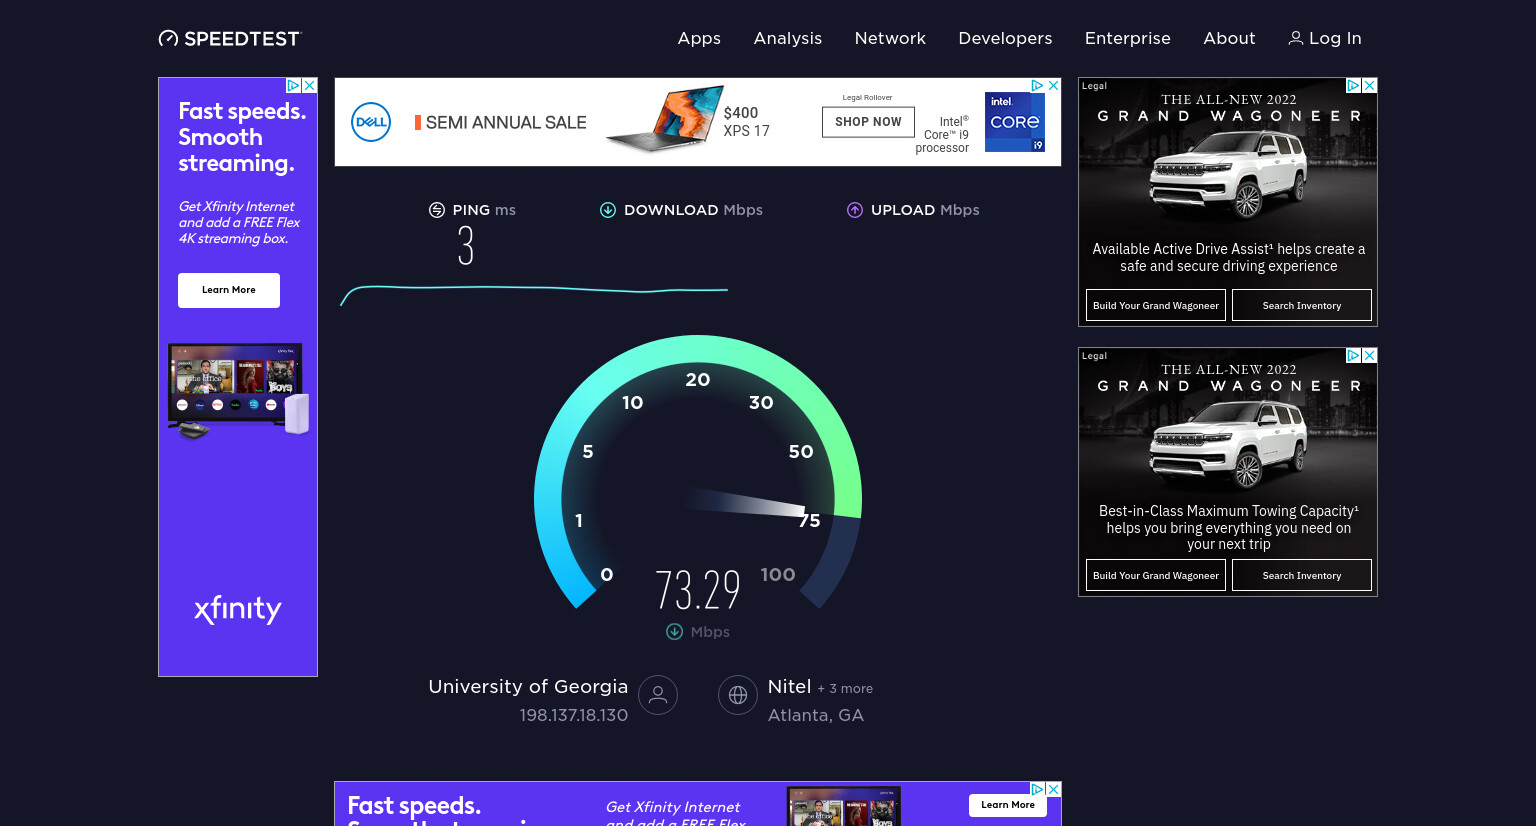Click the Speedtest logo
Viewport: 1536px width, 826px height.
(x=229, y=38)
